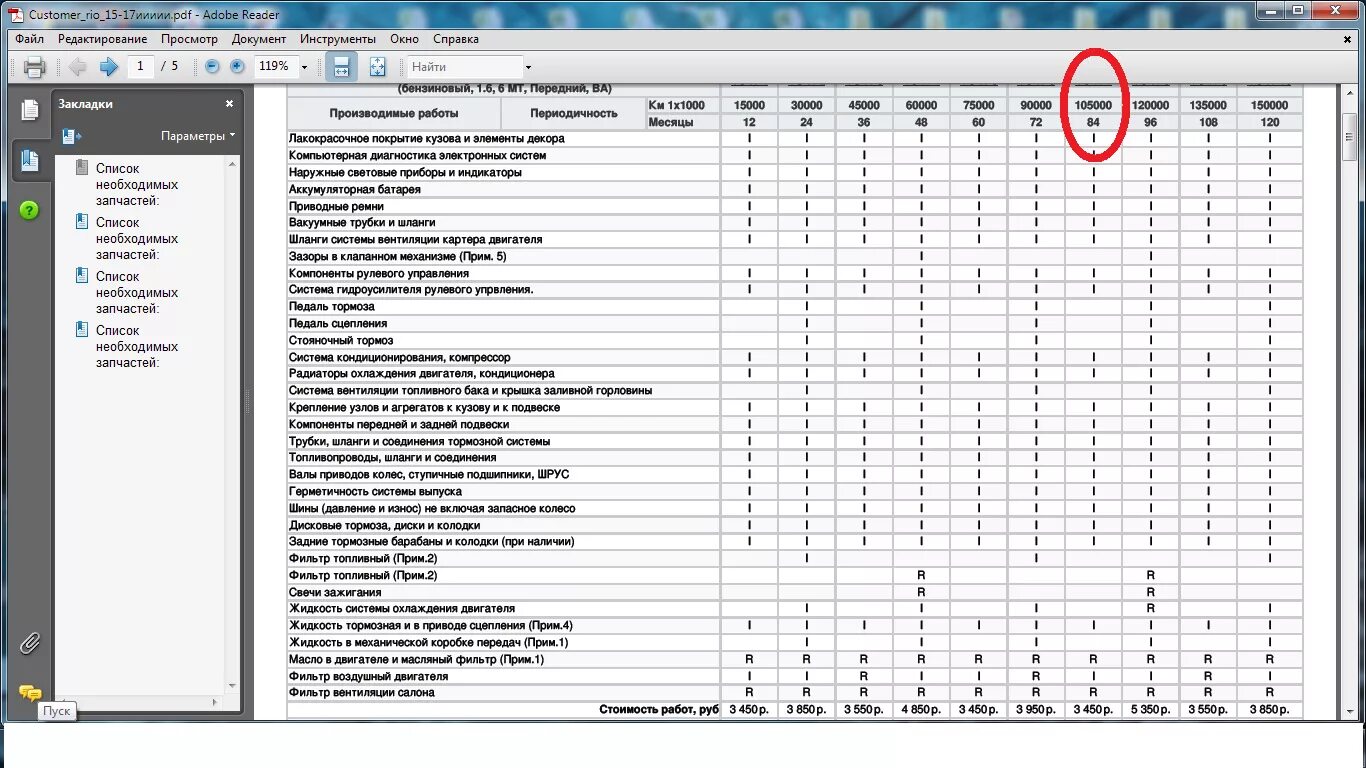Click the 4 850р. cost cell
1366x768 pixels.
[921, 710]
